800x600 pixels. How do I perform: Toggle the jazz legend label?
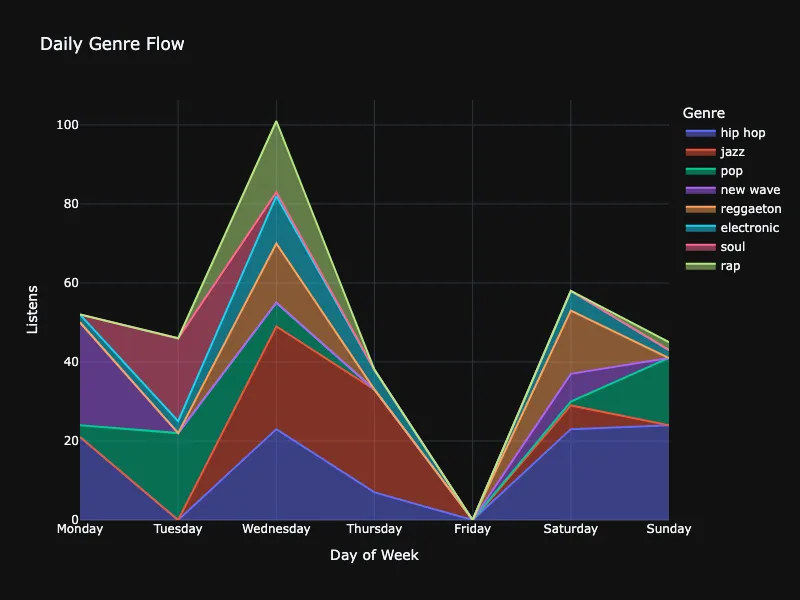tap(732, 152)
